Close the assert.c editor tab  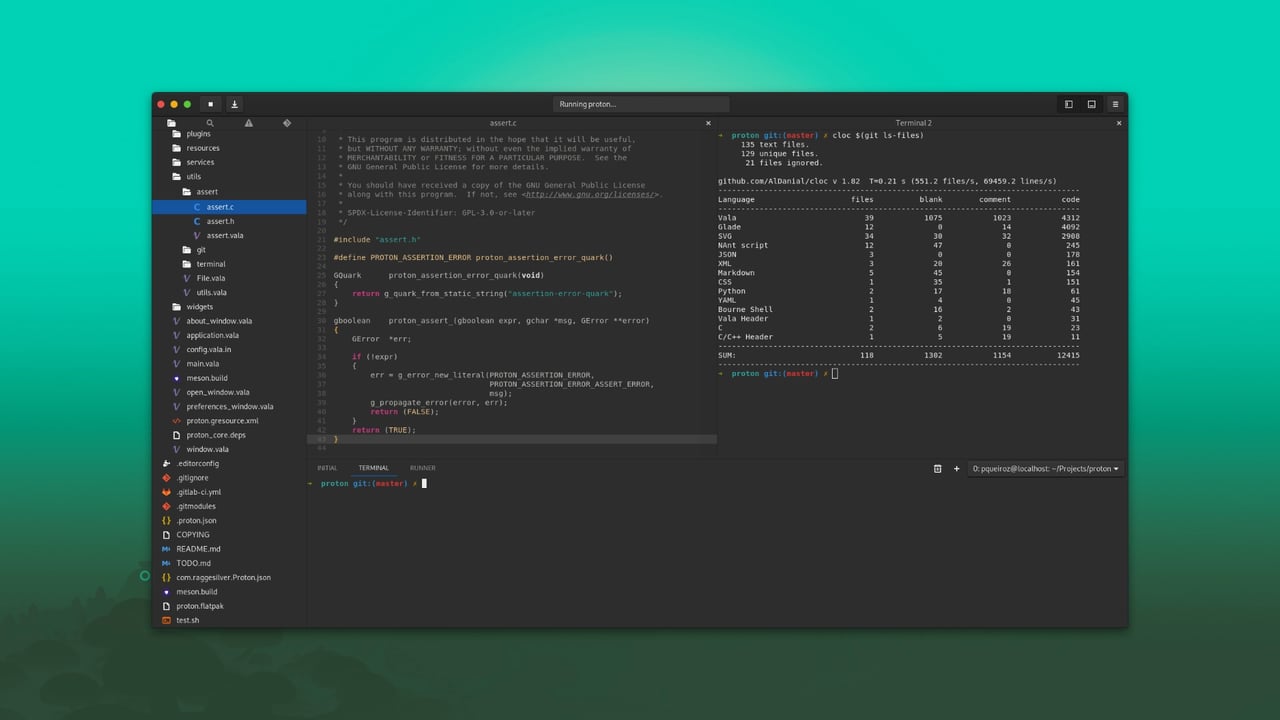tap(709, 123)
